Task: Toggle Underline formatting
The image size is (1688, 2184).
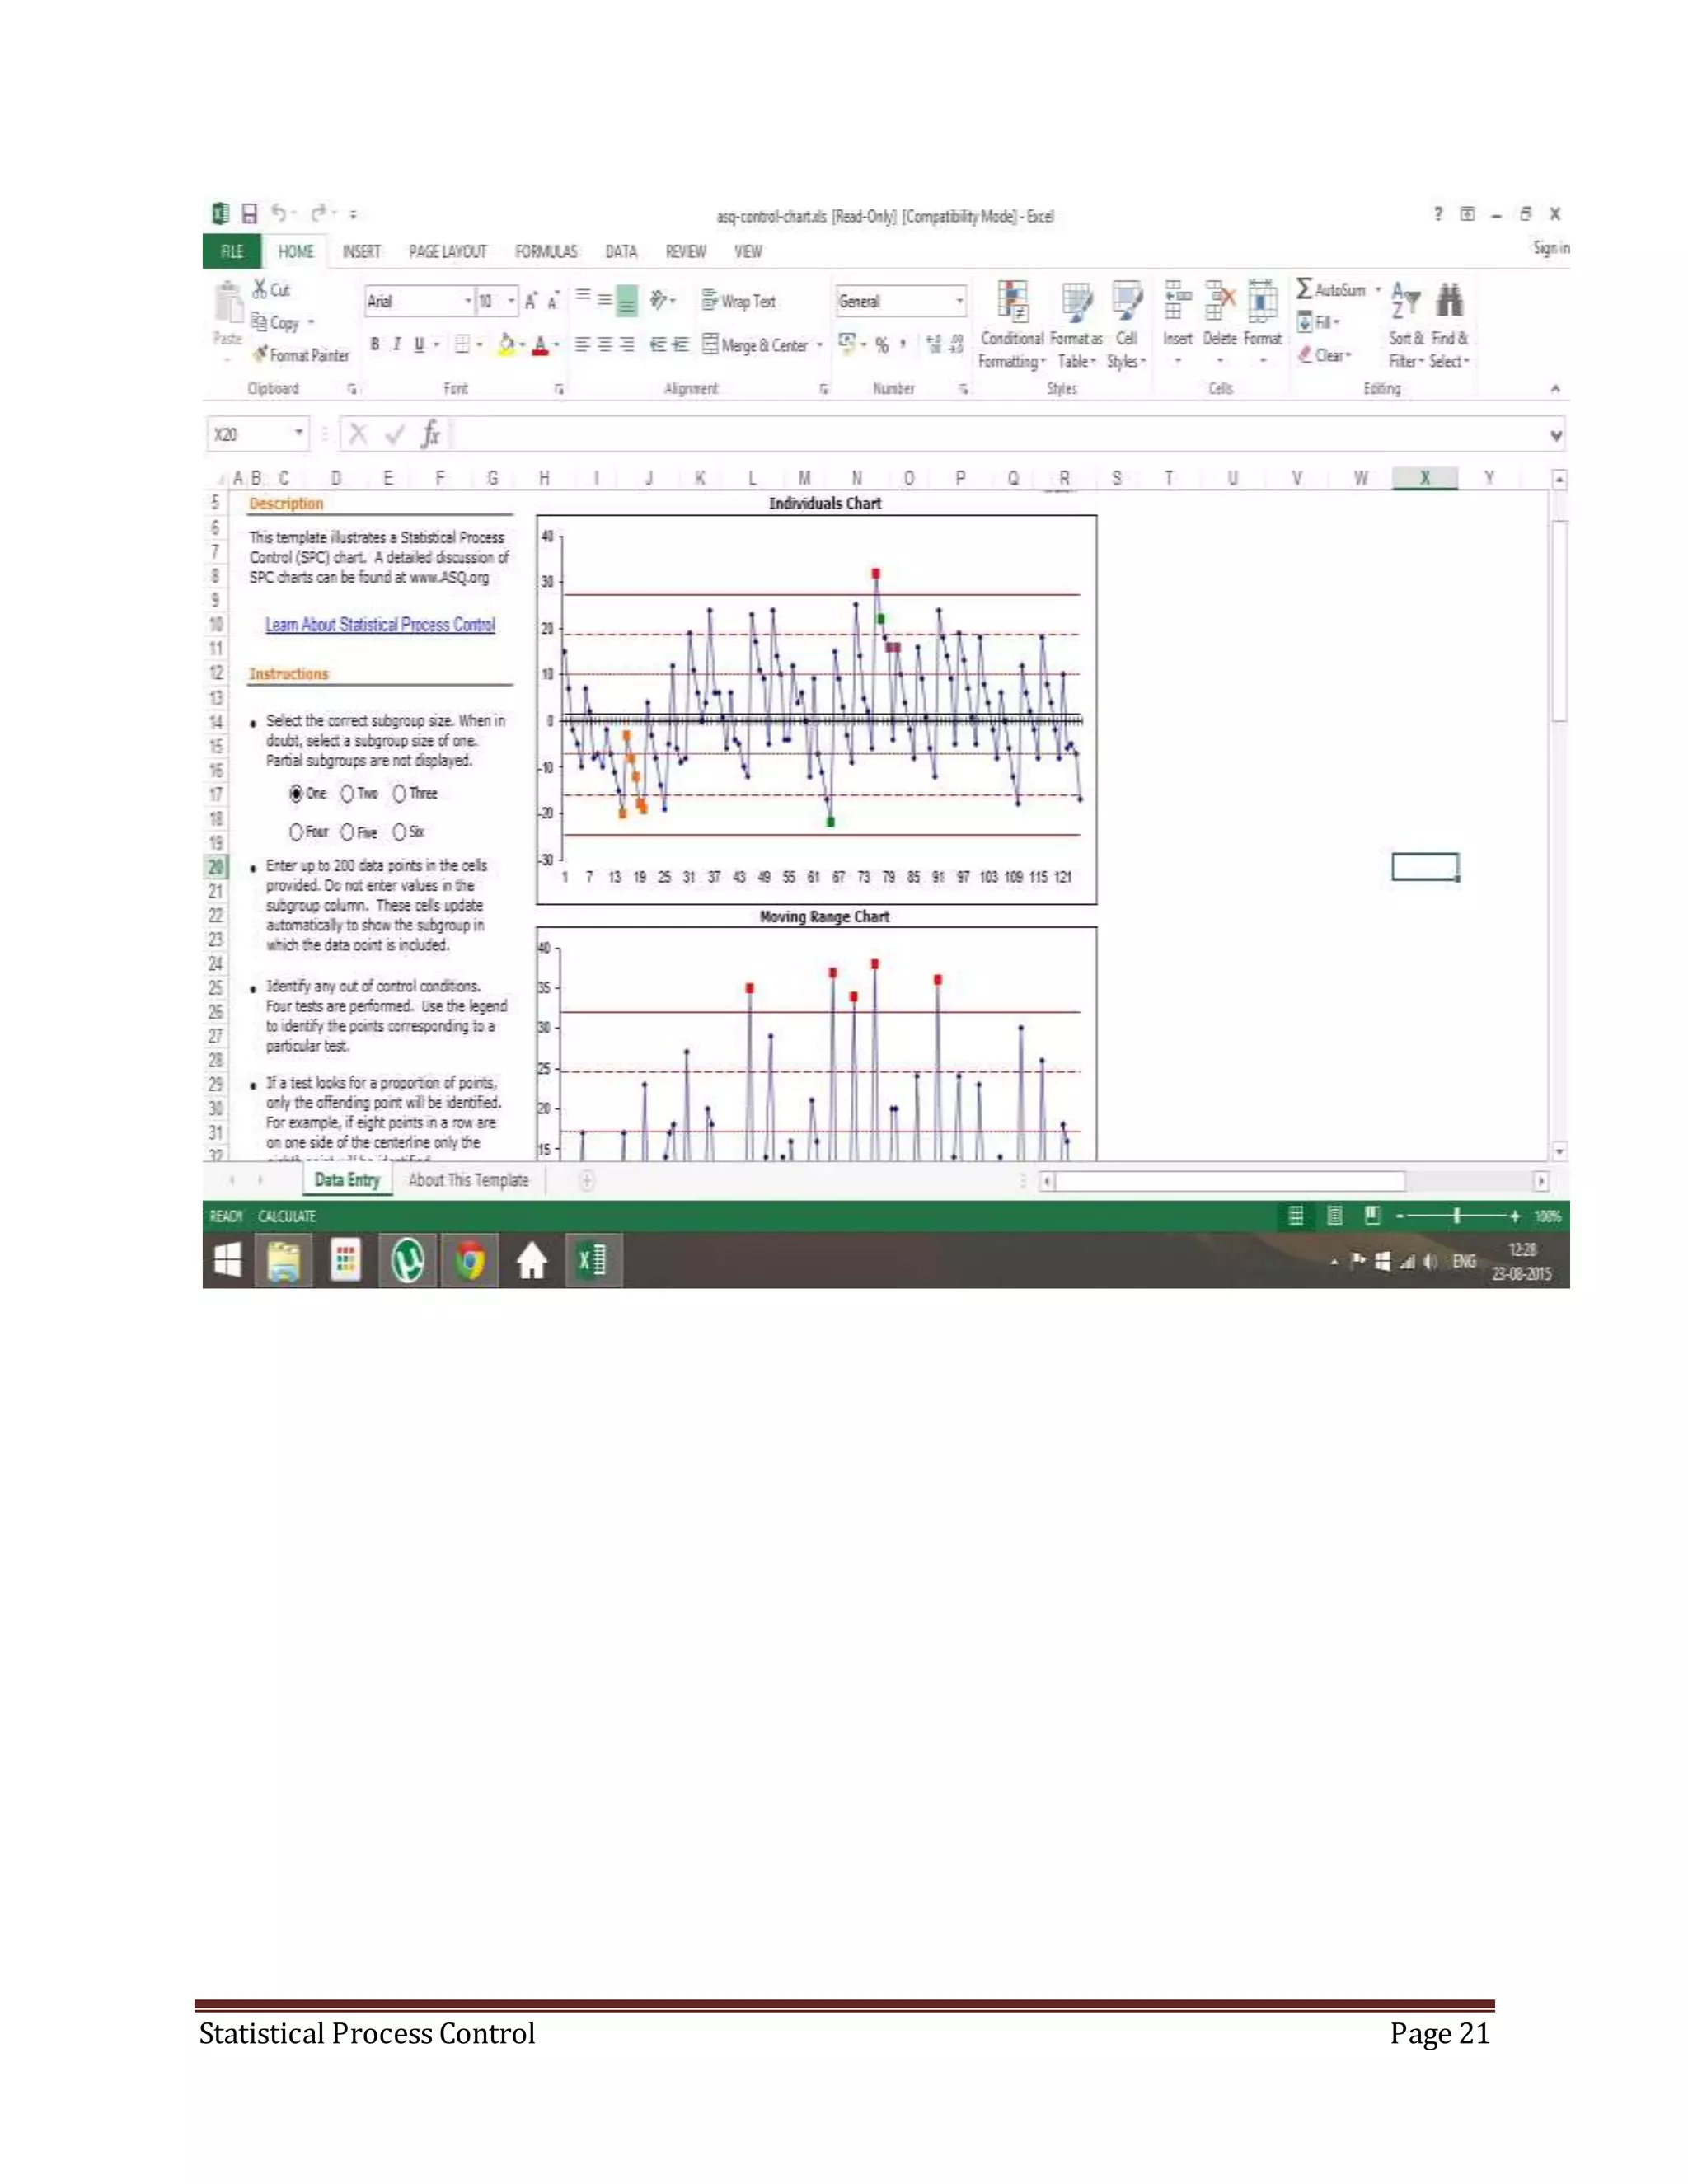Action: (x=419, y=344)
